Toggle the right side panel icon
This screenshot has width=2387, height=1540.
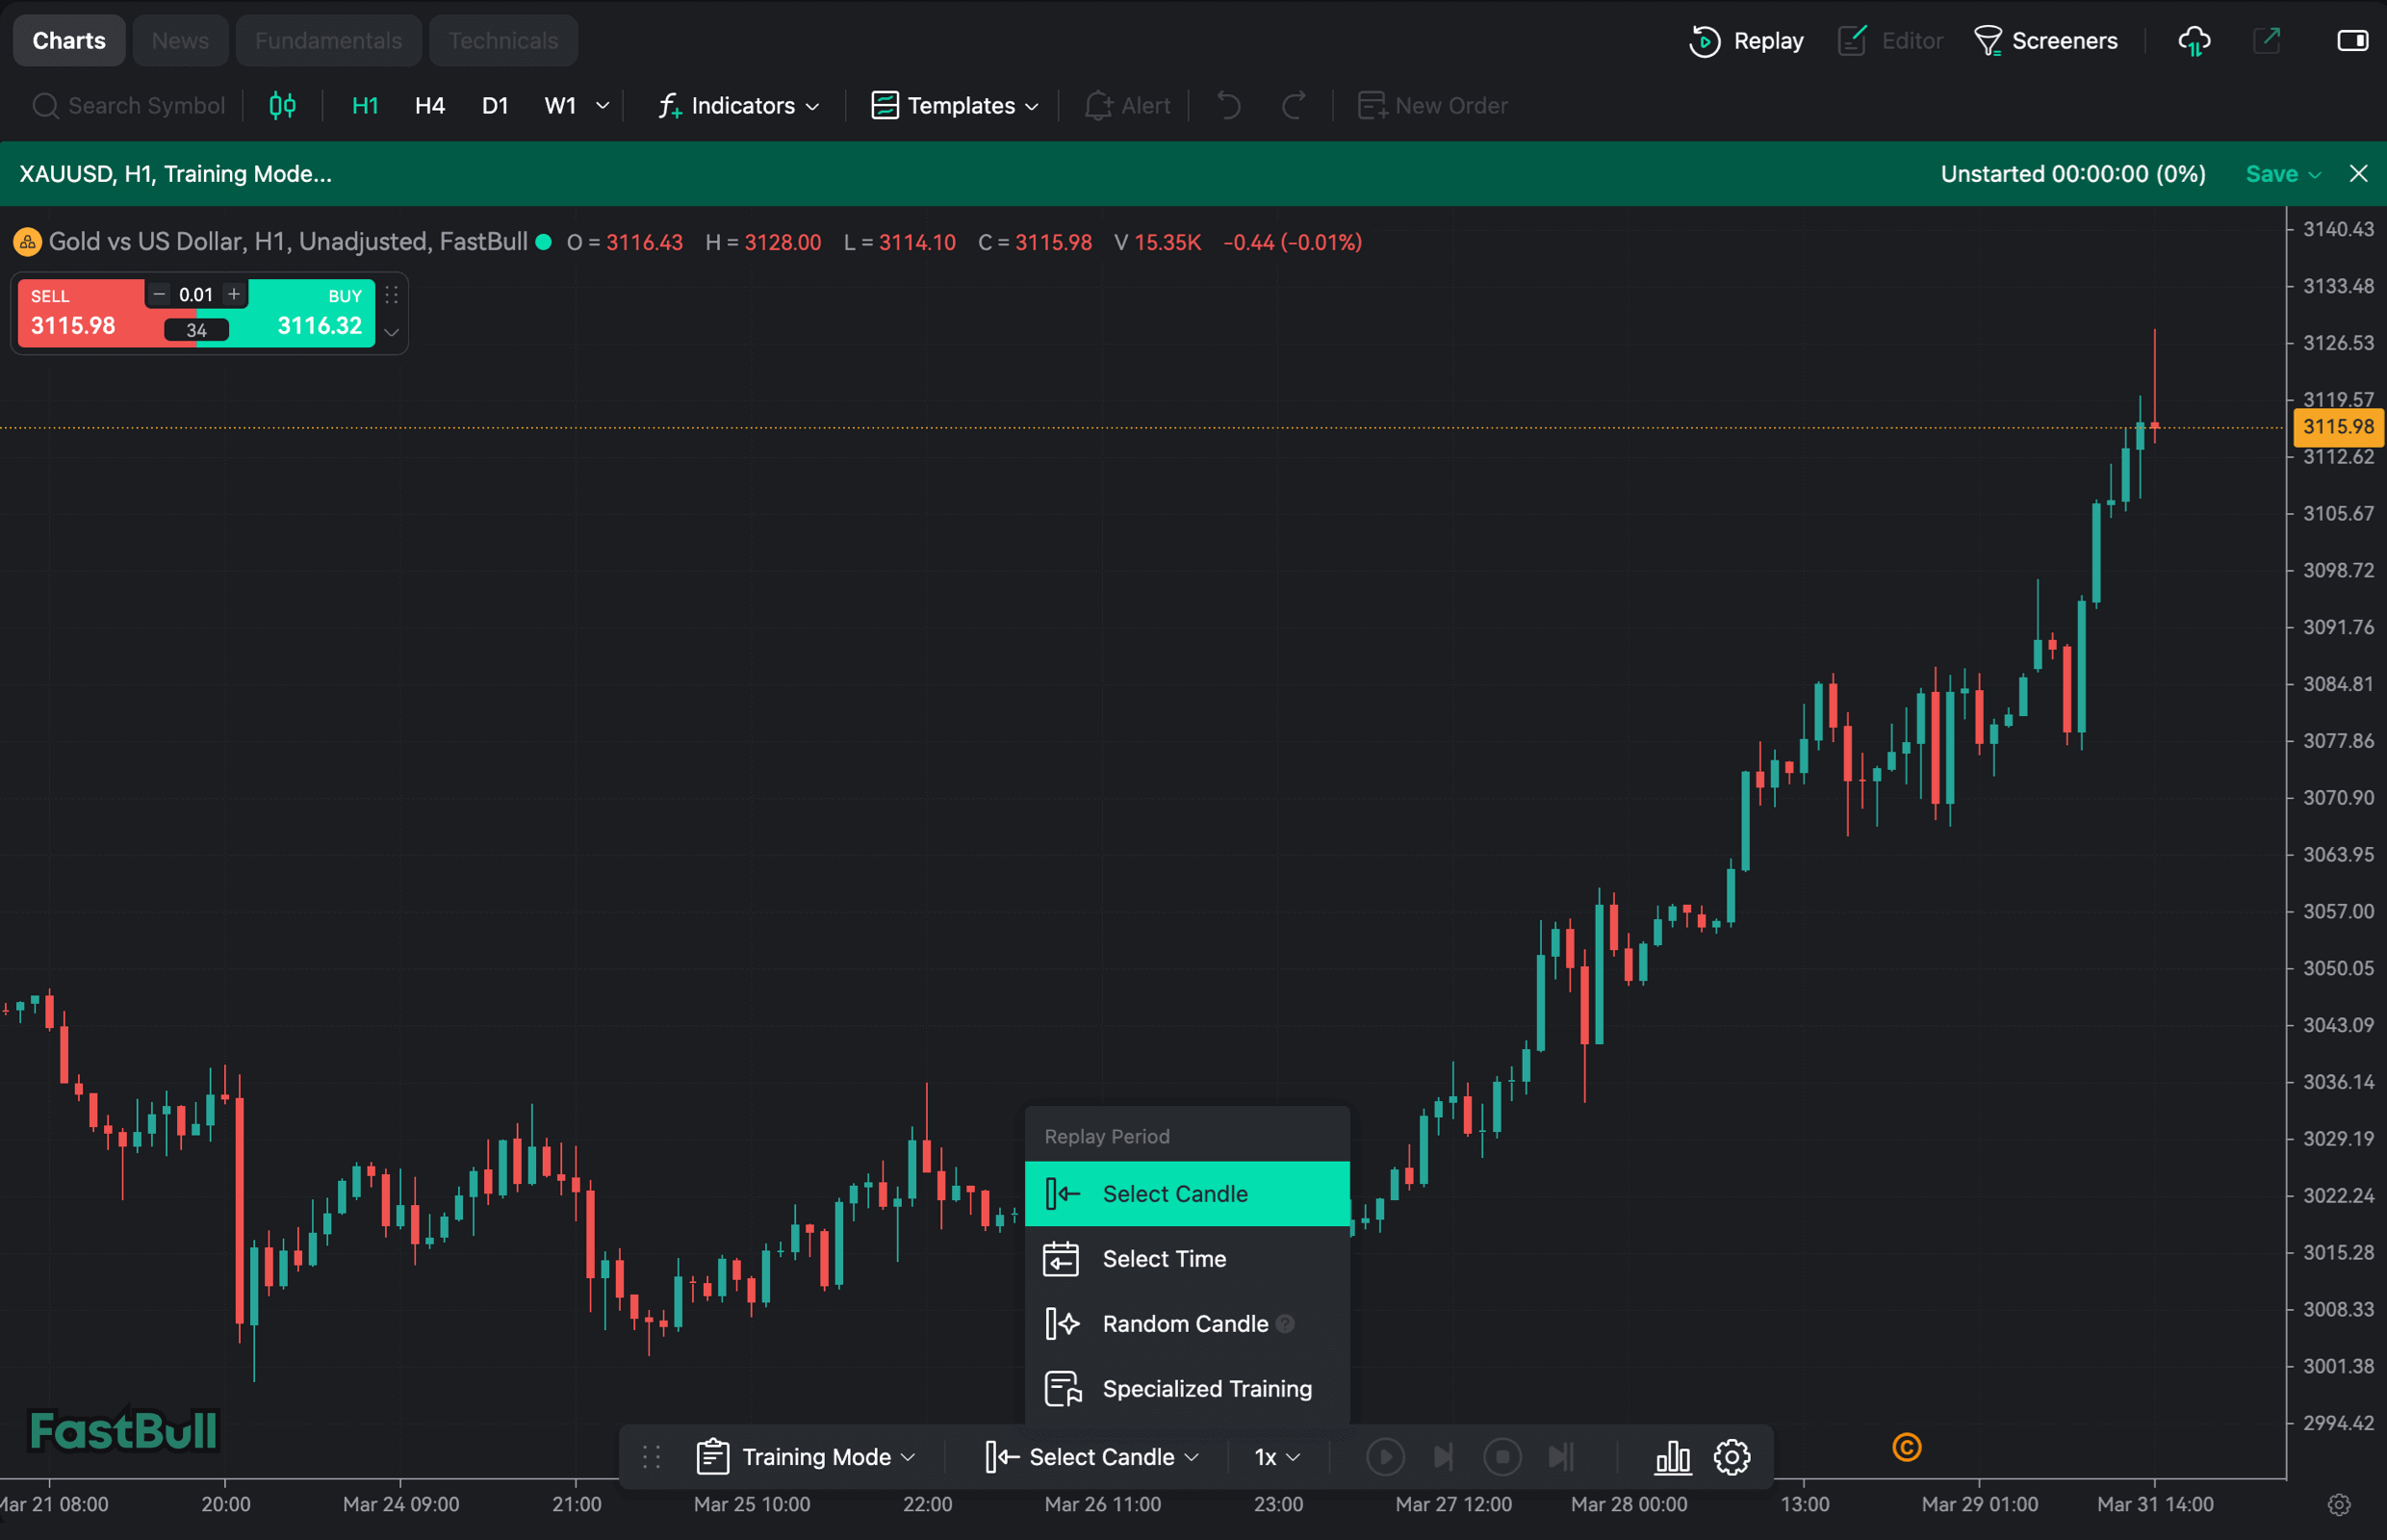tap(2351, 41)
